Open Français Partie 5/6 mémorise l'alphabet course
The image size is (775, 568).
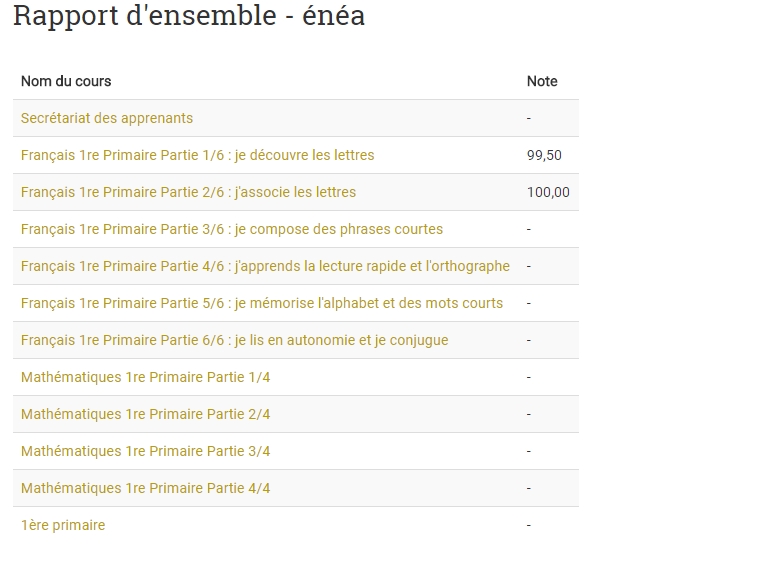click(x=262, y=303)
